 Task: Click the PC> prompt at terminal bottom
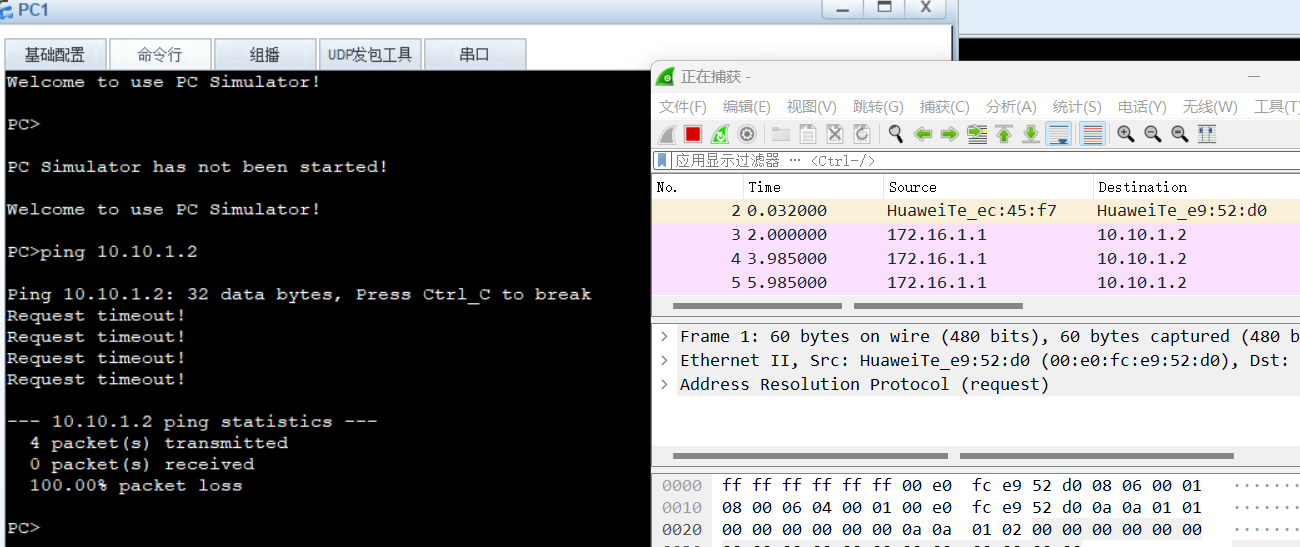(23, 528)
